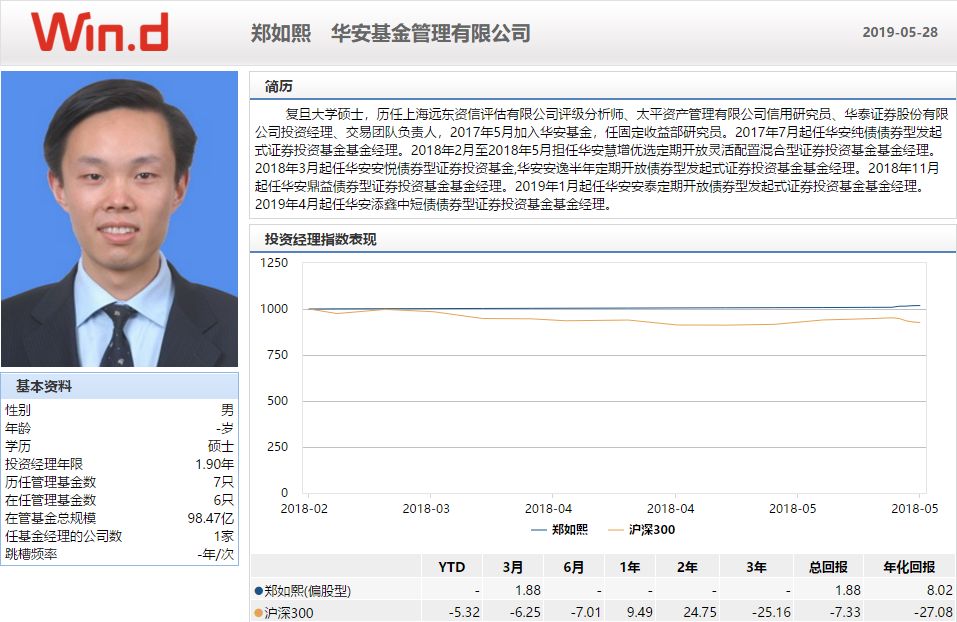Click the -7.01 six-month value
Viewport: 957px width, 622px height.
point(586,612)
